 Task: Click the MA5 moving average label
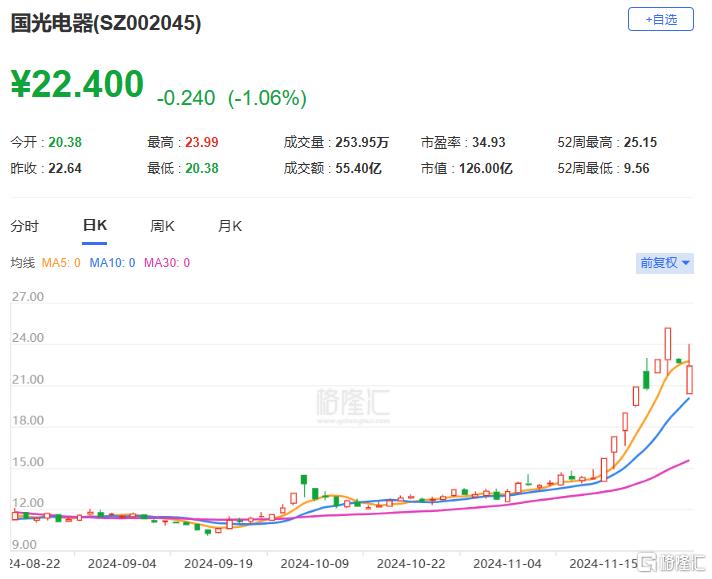pyautogui.click(x=61, y=262)
